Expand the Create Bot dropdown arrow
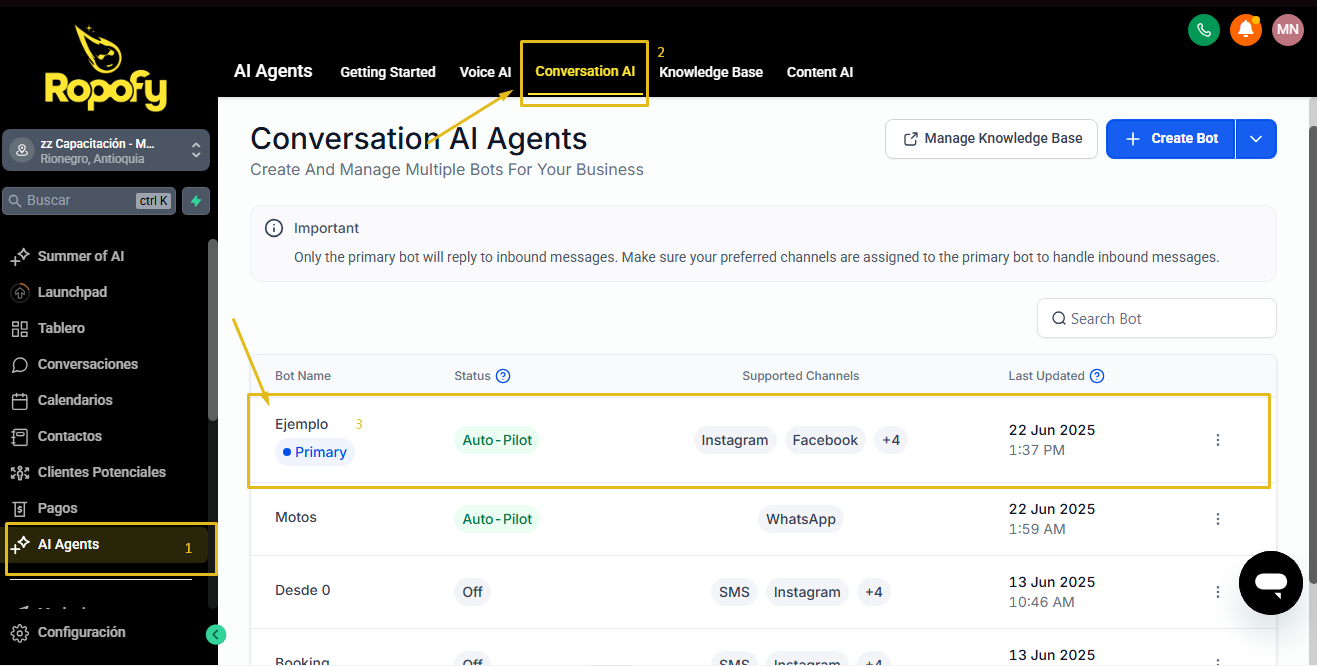 pyautogui.click(x=1257, y=139)
